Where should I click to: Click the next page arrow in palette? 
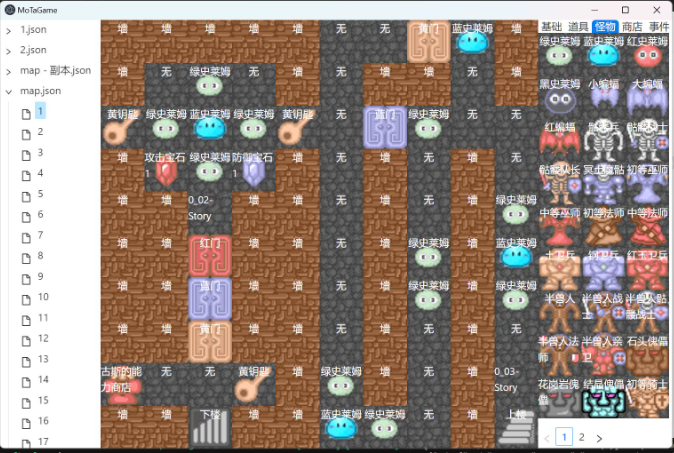[x=599, y=438]
